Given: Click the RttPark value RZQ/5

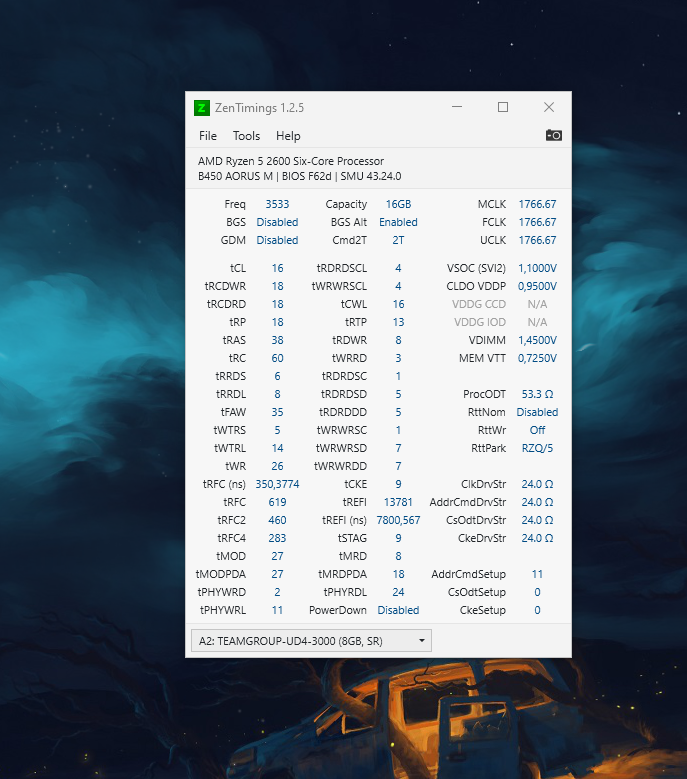Looking at the screenshot, I should tap(537, 448).
